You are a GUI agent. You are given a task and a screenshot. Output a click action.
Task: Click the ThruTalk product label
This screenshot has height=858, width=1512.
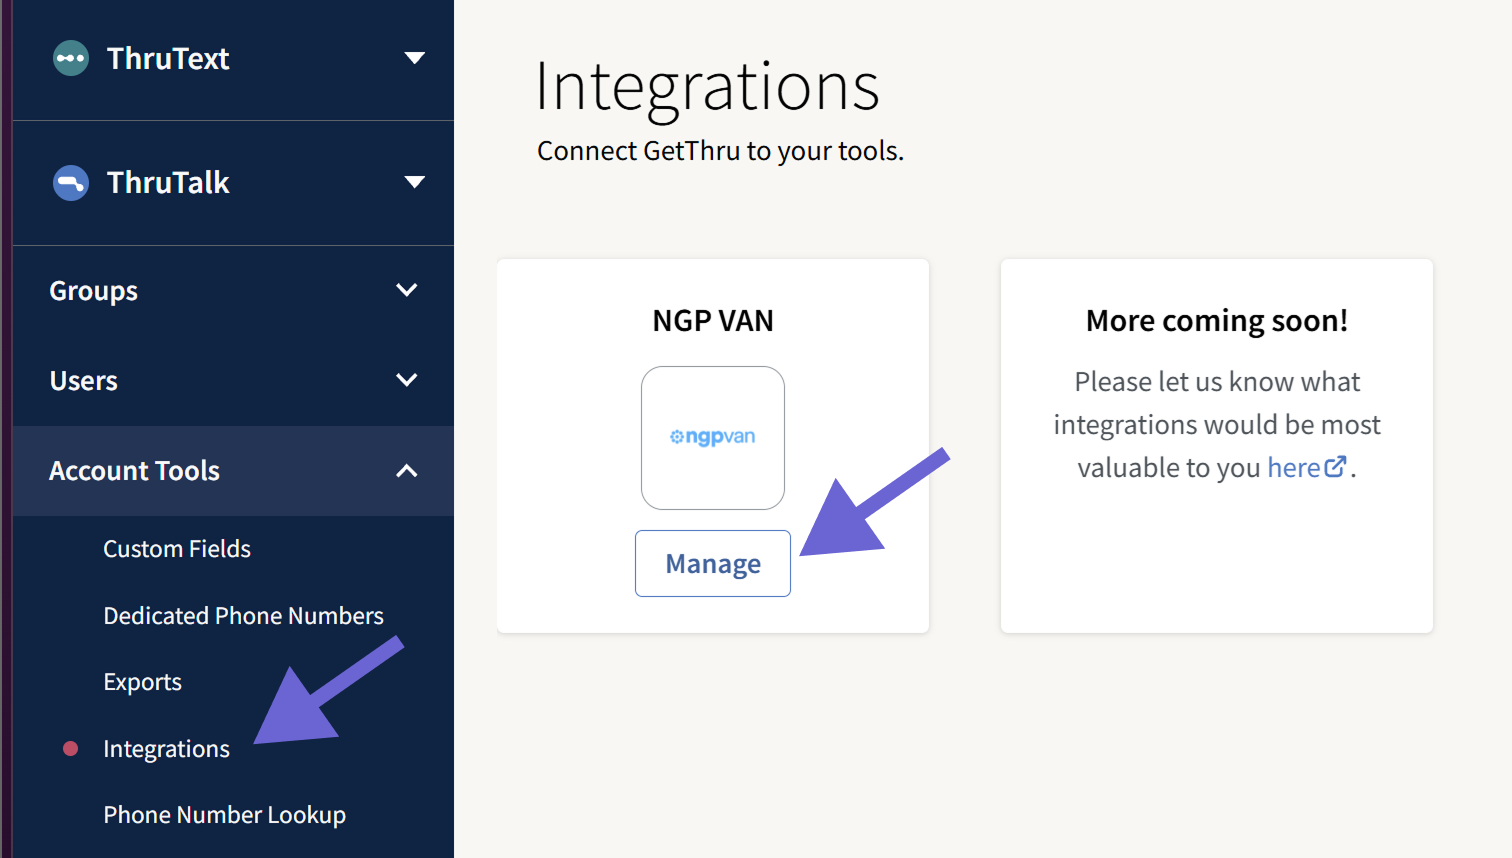168,182
